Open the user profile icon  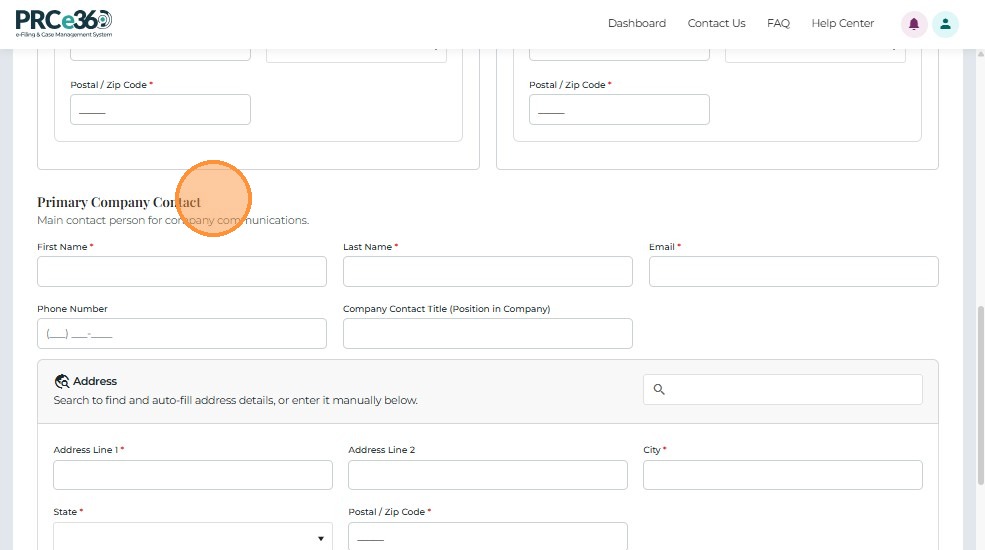tap(945, 24)
